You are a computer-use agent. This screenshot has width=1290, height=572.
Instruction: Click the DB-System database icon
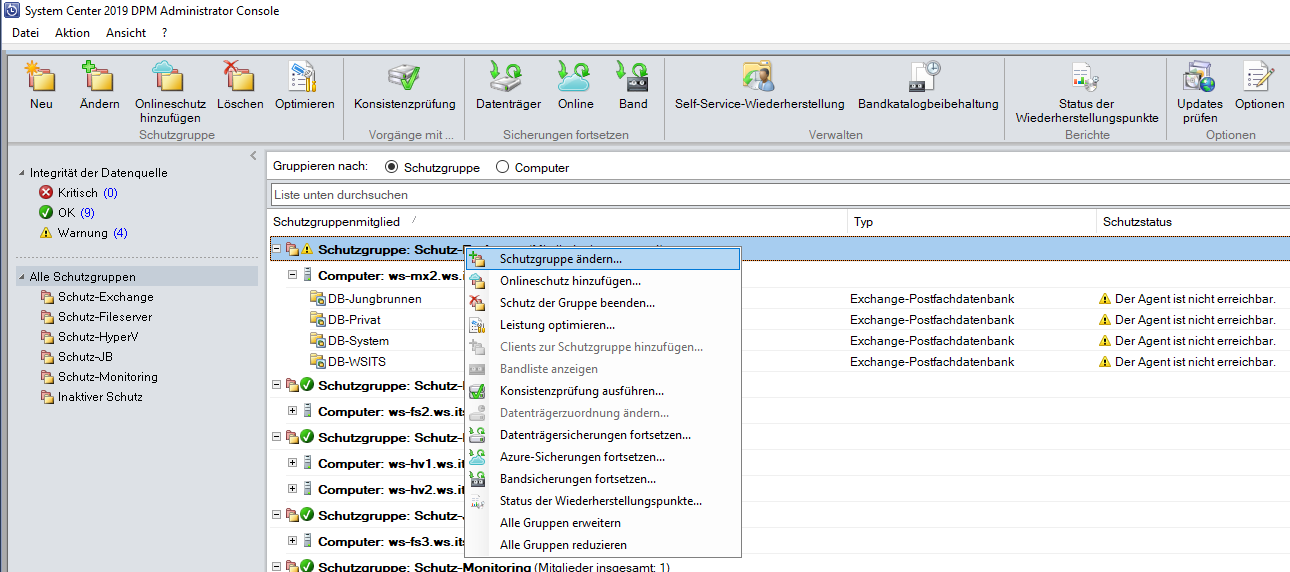point(318,340)
